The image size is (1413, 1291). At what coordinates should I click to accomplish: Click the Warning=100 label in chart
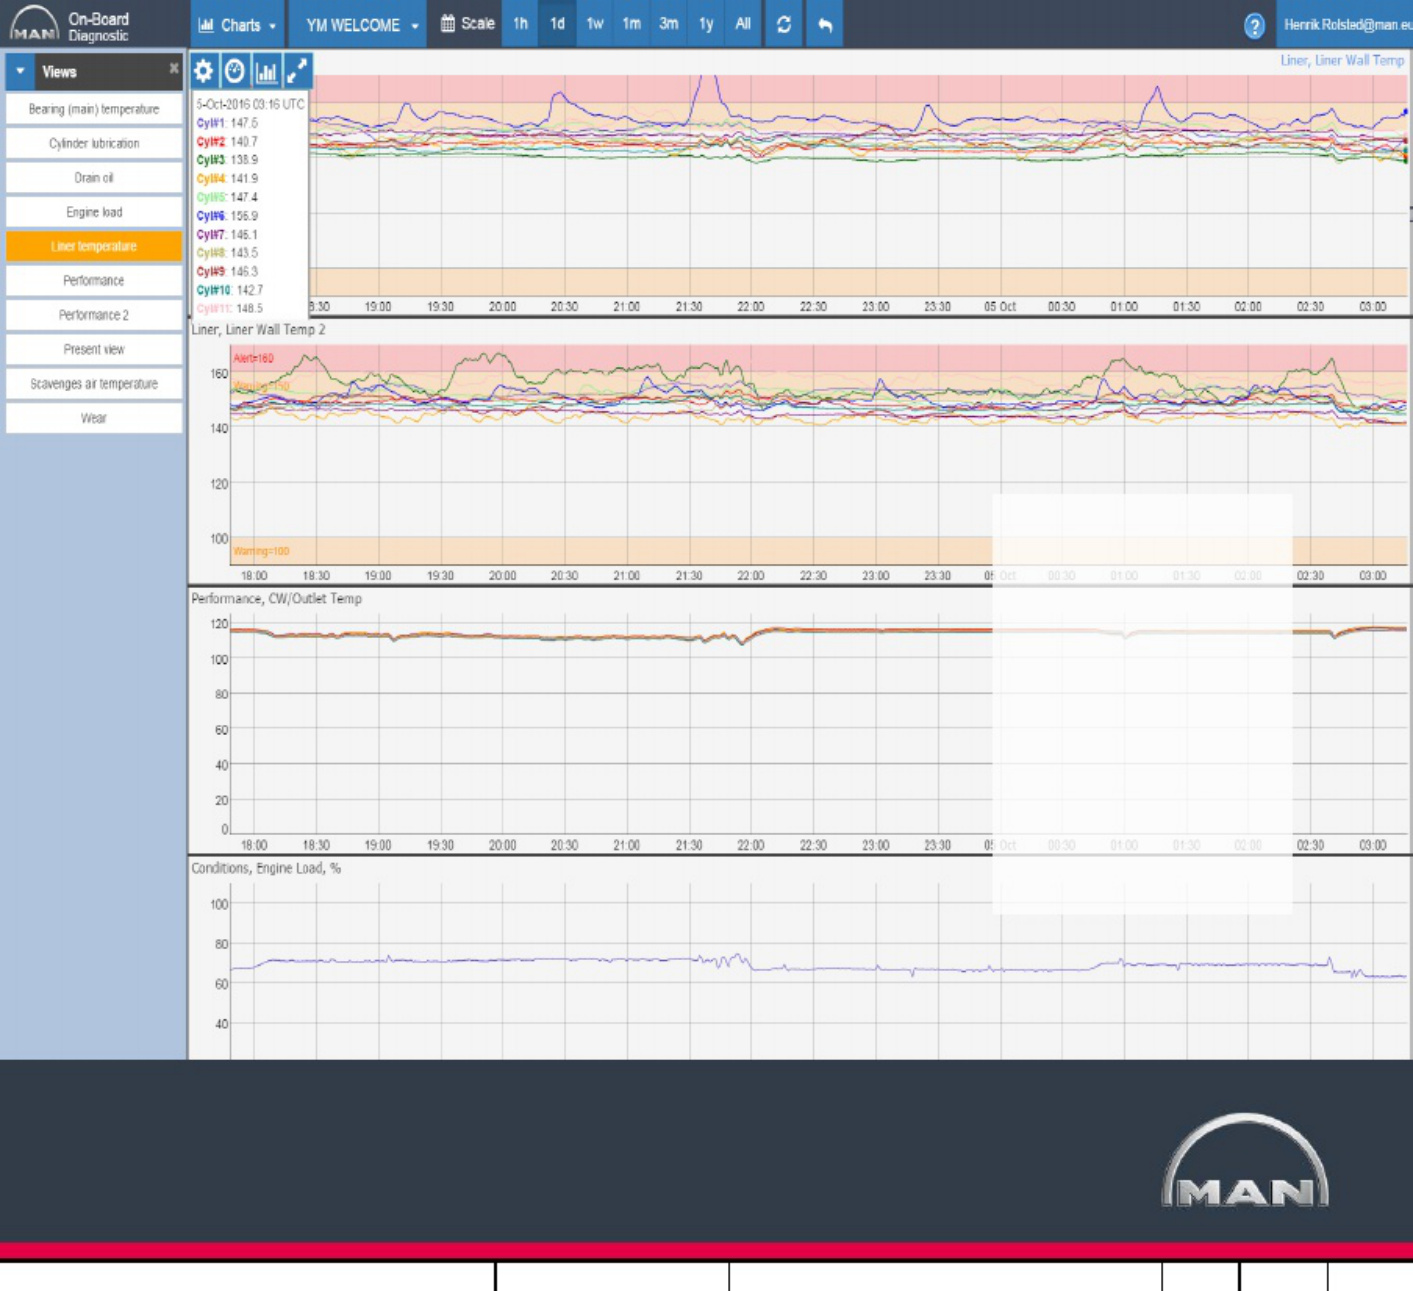click(x=261, y=551)
